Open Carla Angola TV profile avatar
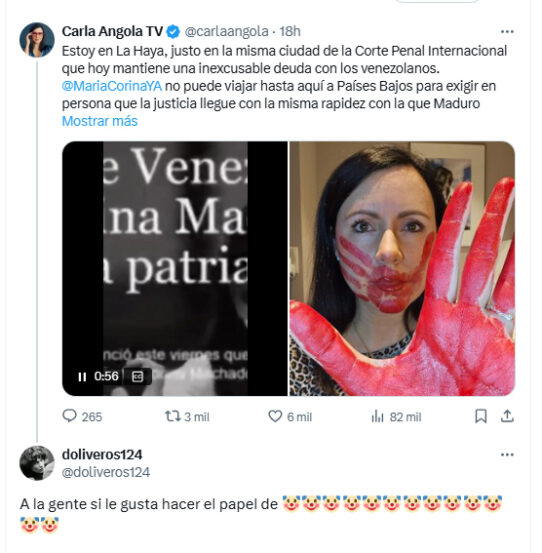This screenshot has width=542, height=553. (37, 40)
